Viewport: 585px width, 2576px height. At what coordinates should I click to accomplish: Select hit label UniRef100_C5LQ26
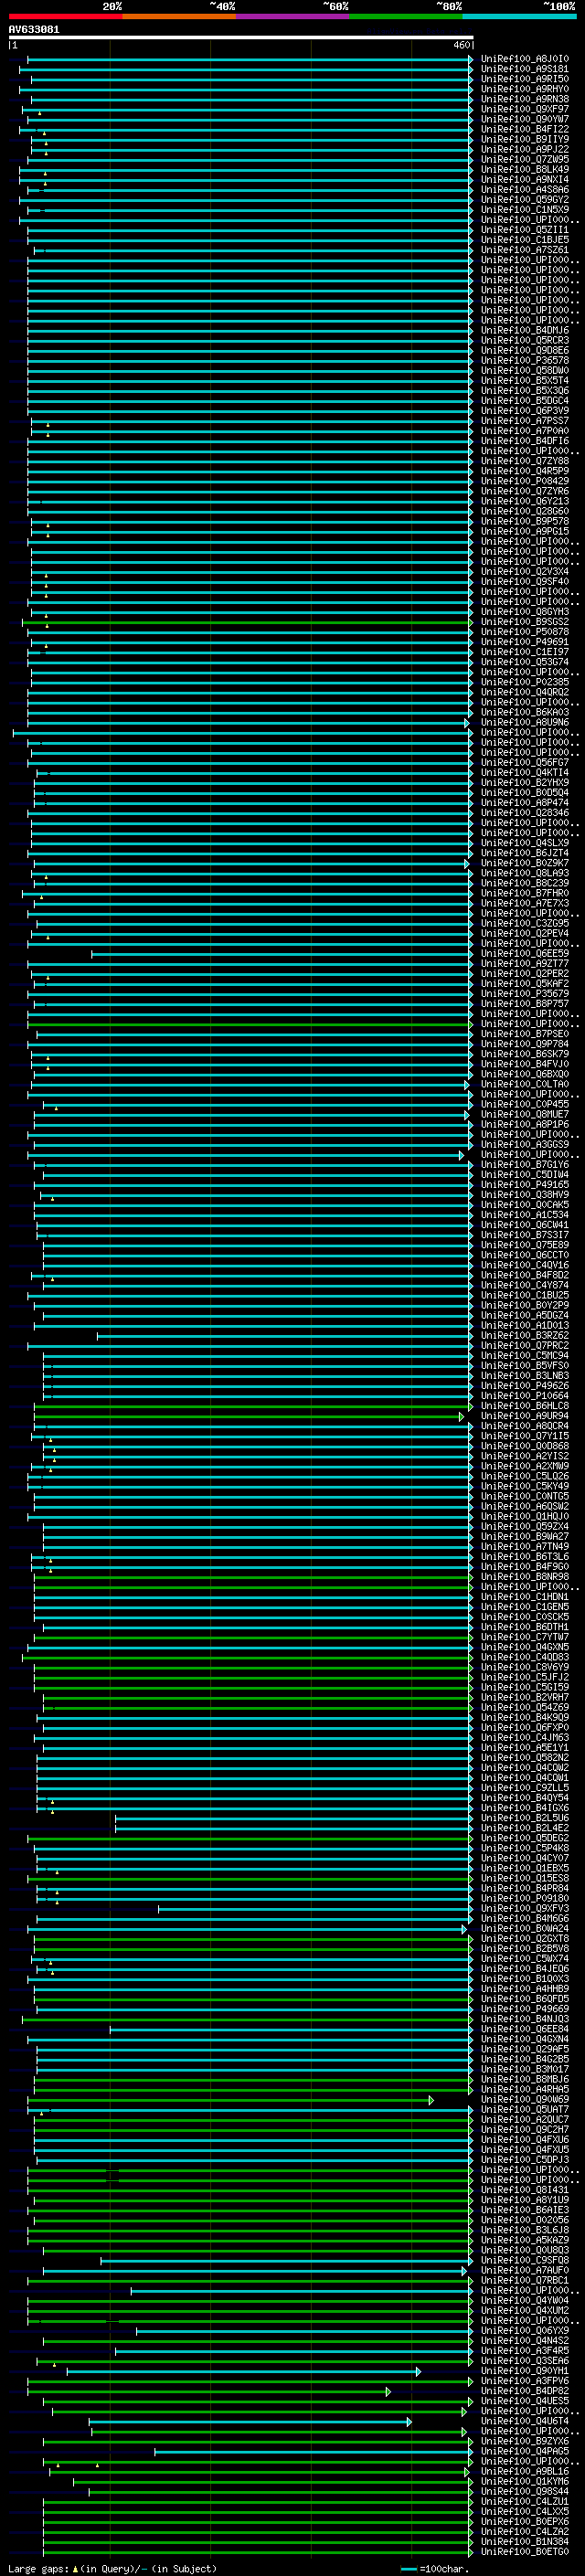[x=525, y=1476]
